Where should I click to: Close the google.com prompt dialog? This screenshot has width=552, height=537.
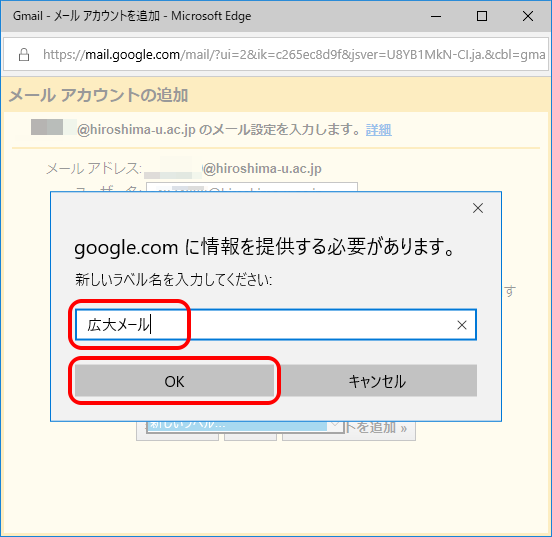tap(478, 208)
